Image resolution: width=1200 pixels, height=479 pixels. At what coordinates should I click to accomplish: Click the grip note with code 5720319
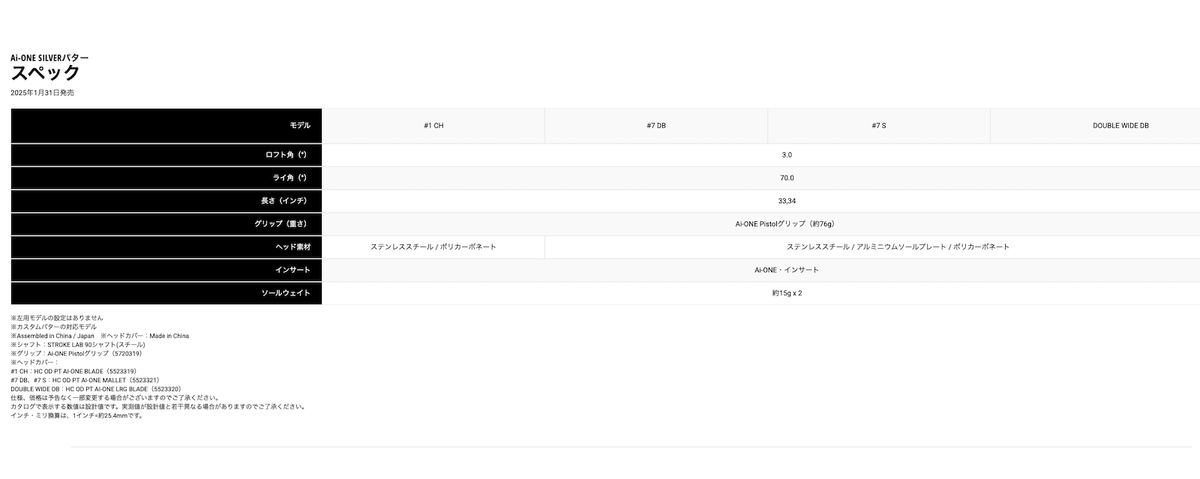76,354
